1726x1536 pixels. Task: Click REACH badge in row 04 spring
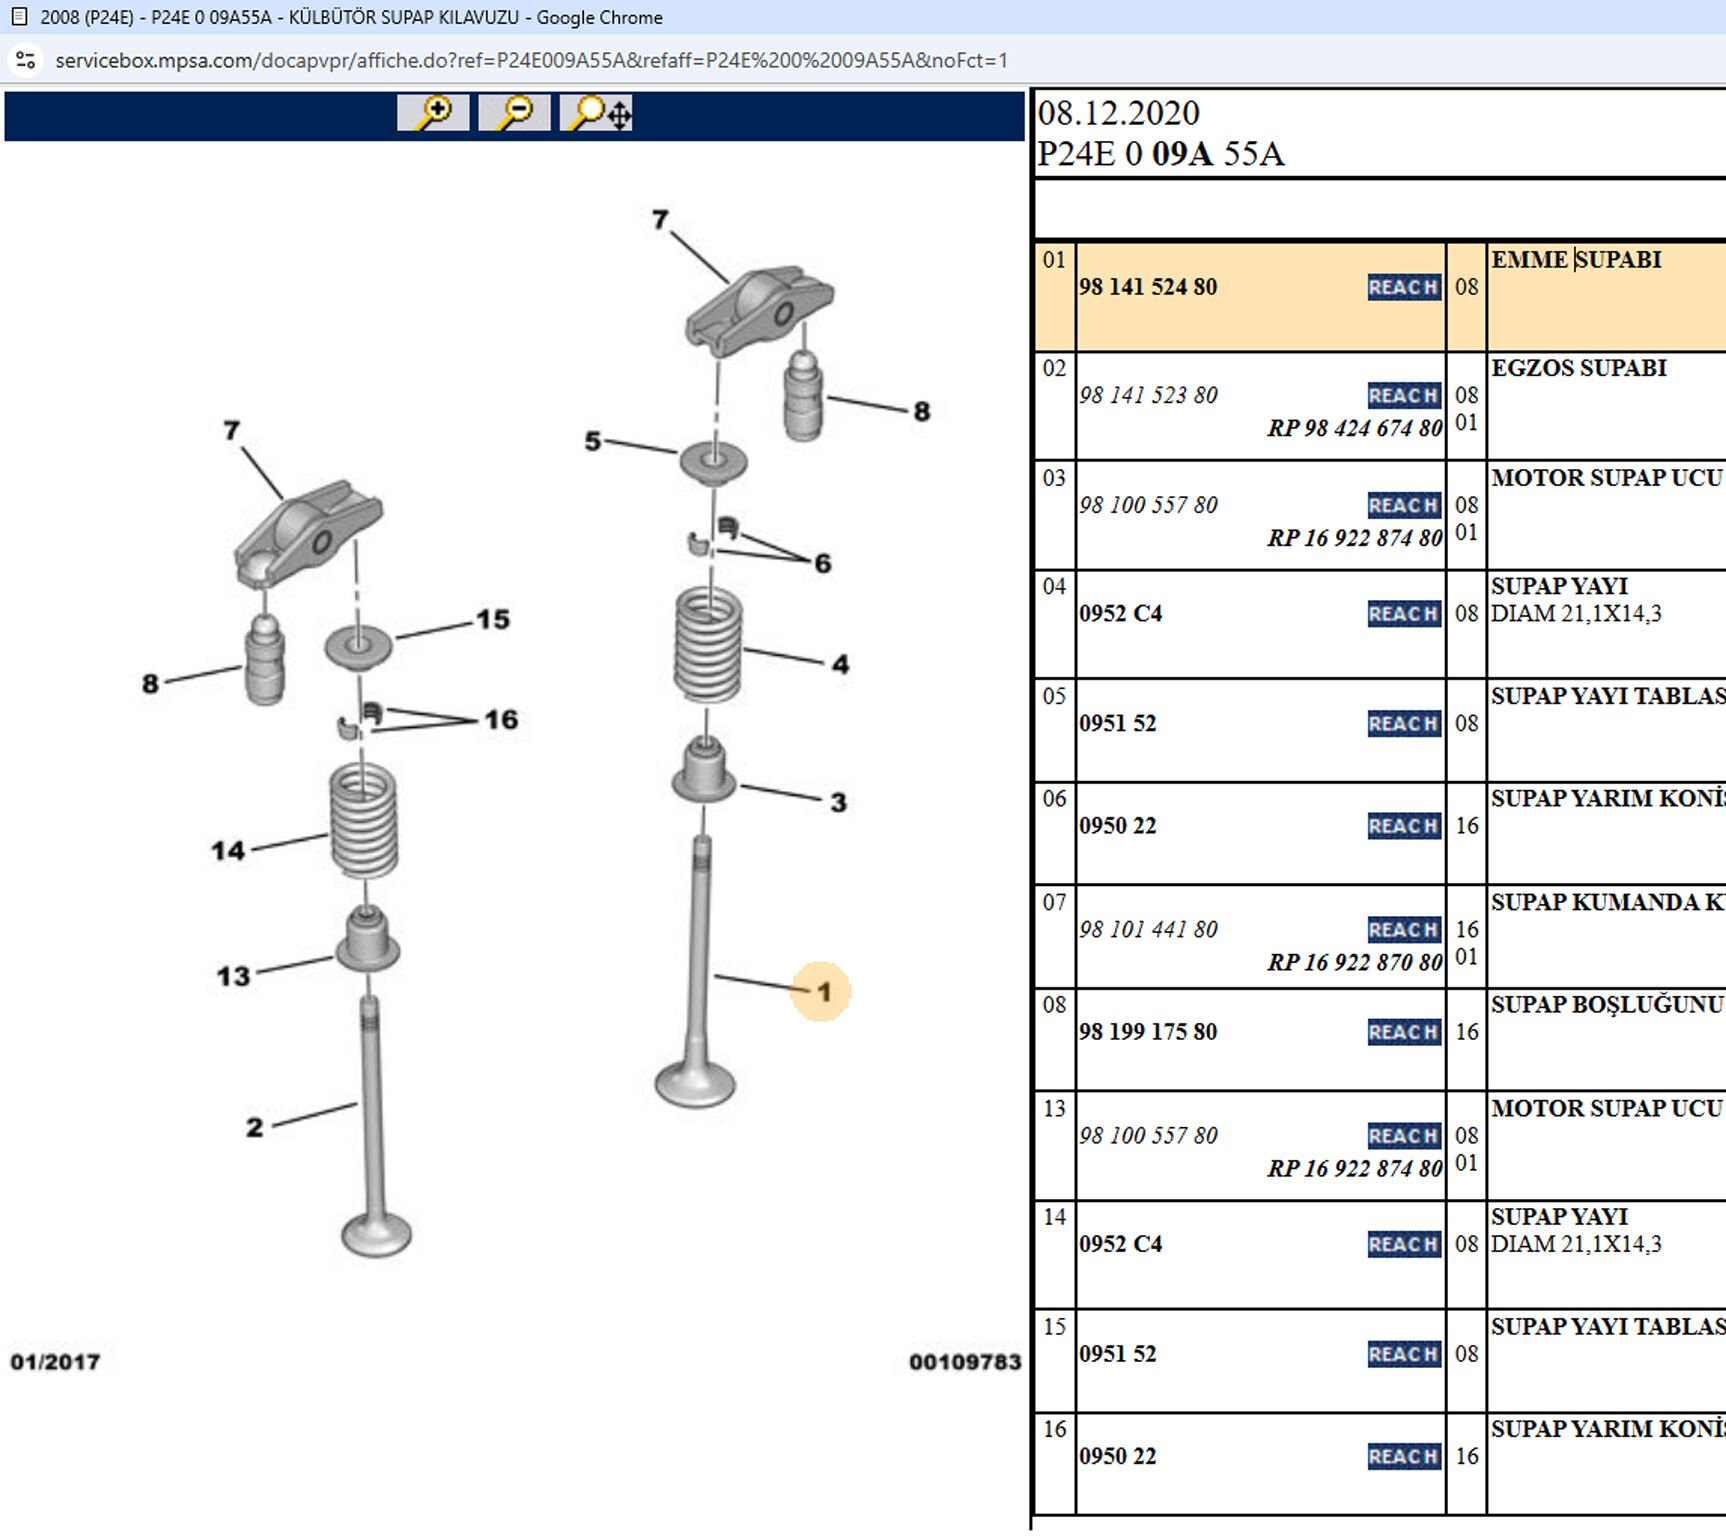coord(1403,614)
